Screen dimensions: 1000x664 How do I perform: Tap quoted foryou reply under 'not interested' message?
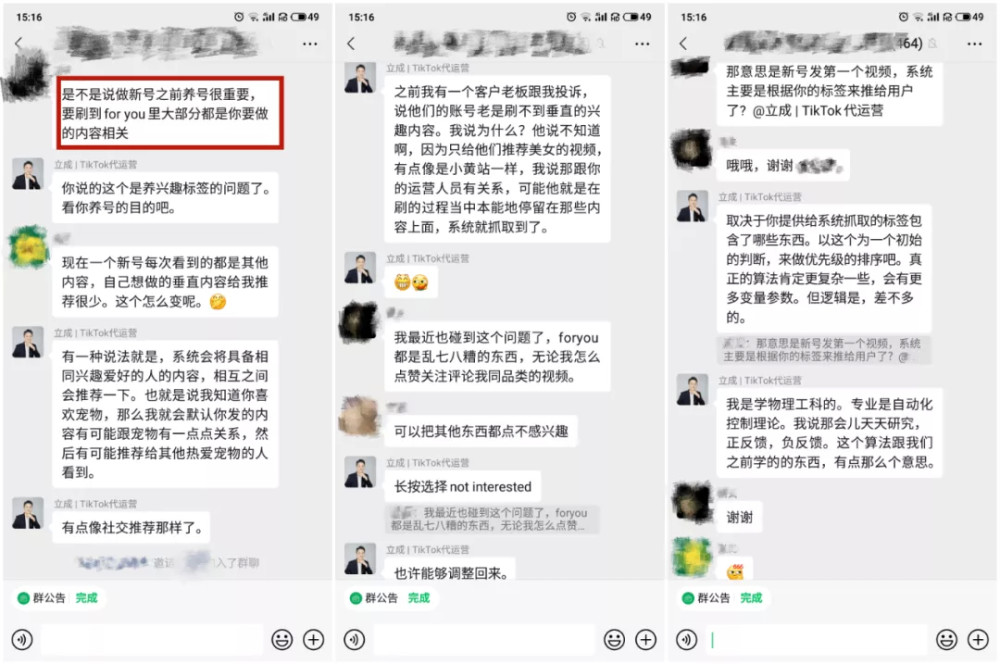pyautogui.click(x=492, y=519)
